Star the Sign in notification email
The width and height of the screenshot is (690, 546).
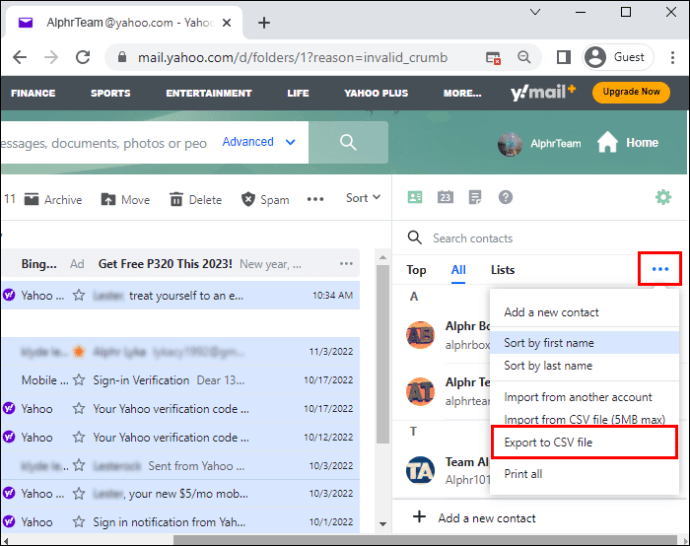click(79, 522)
